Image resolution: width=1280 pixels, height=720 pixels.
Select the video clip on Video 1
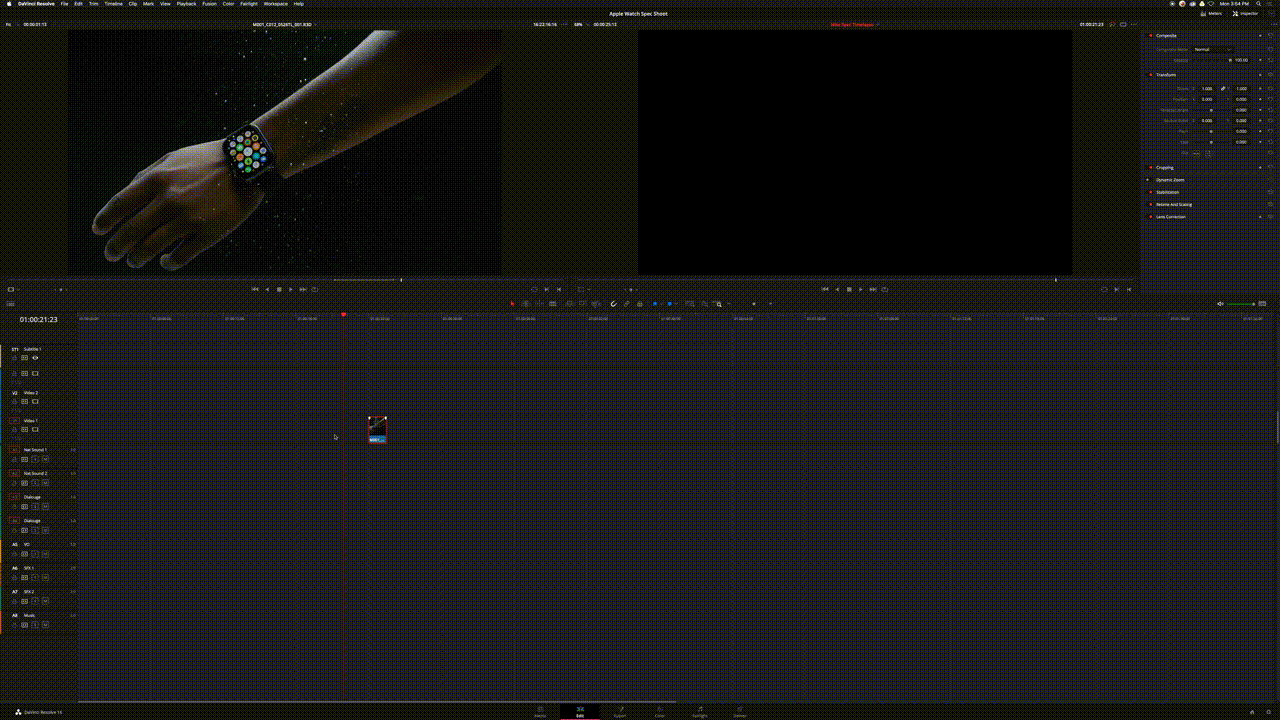tap(377, 430)
